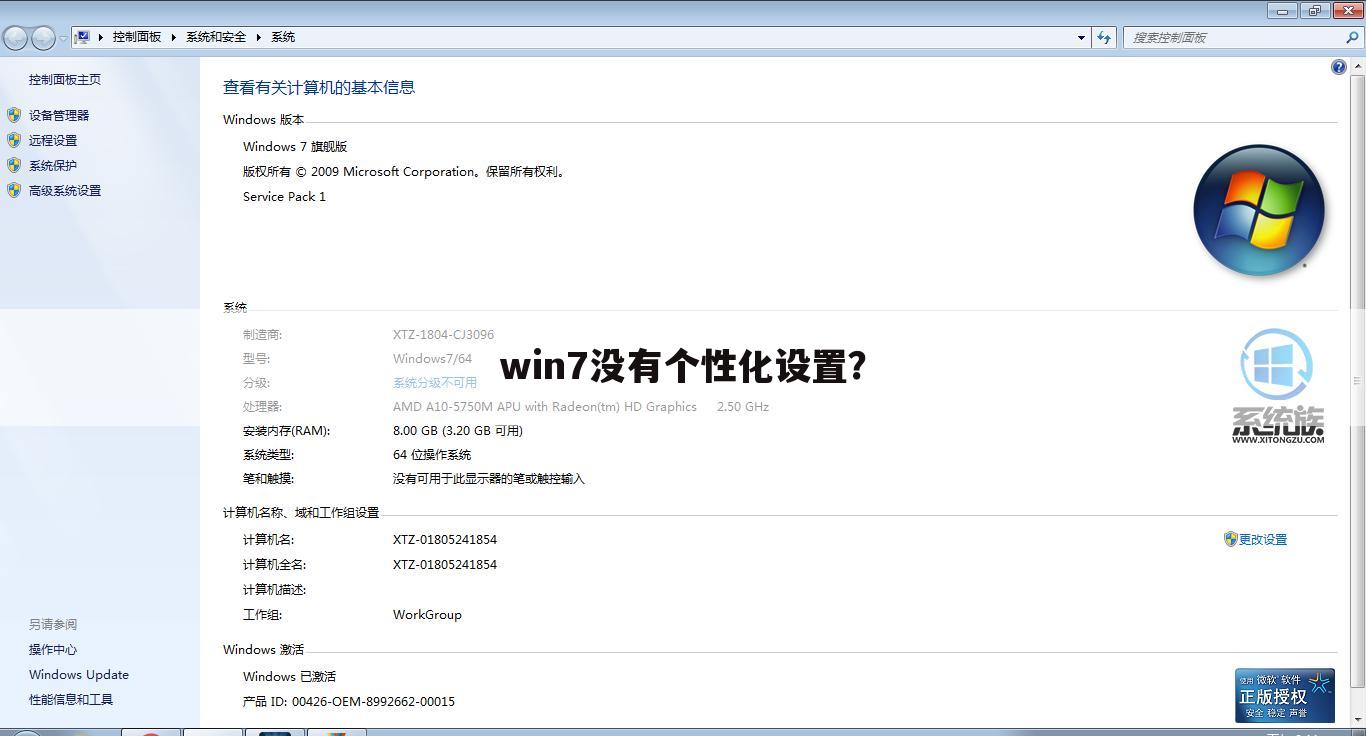Open Windows Update link in sidebar

click(x=79, y=675)
